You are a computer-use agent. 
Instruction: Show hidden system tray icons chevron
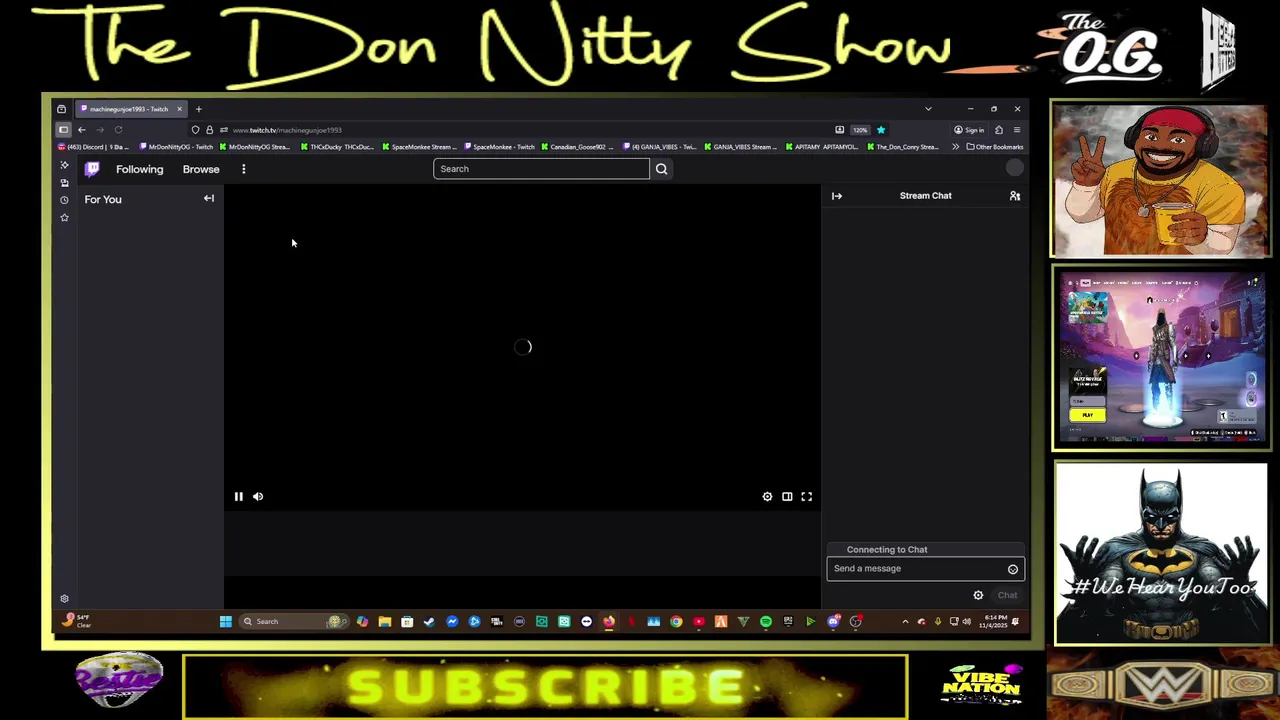[905, 622]
